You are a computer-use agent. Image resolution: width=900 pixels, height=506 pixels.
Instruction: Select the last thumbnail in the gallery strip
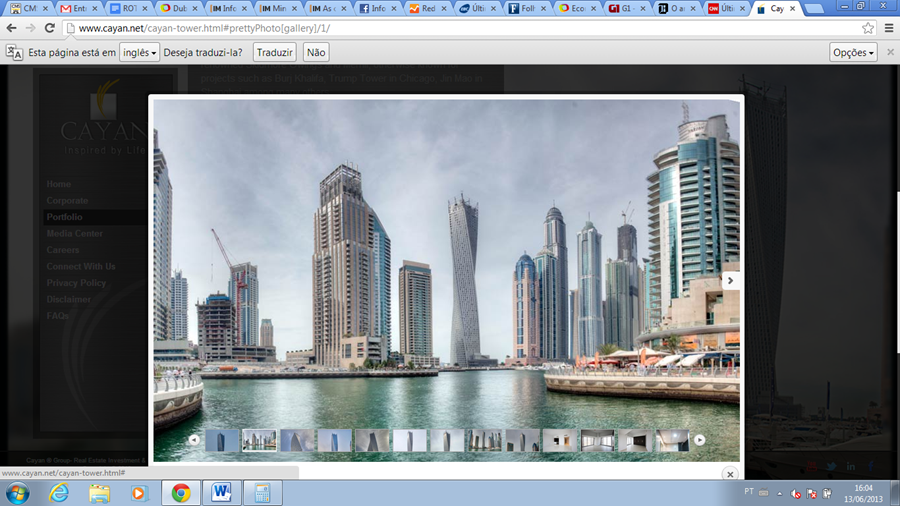[x=672, y=440]
